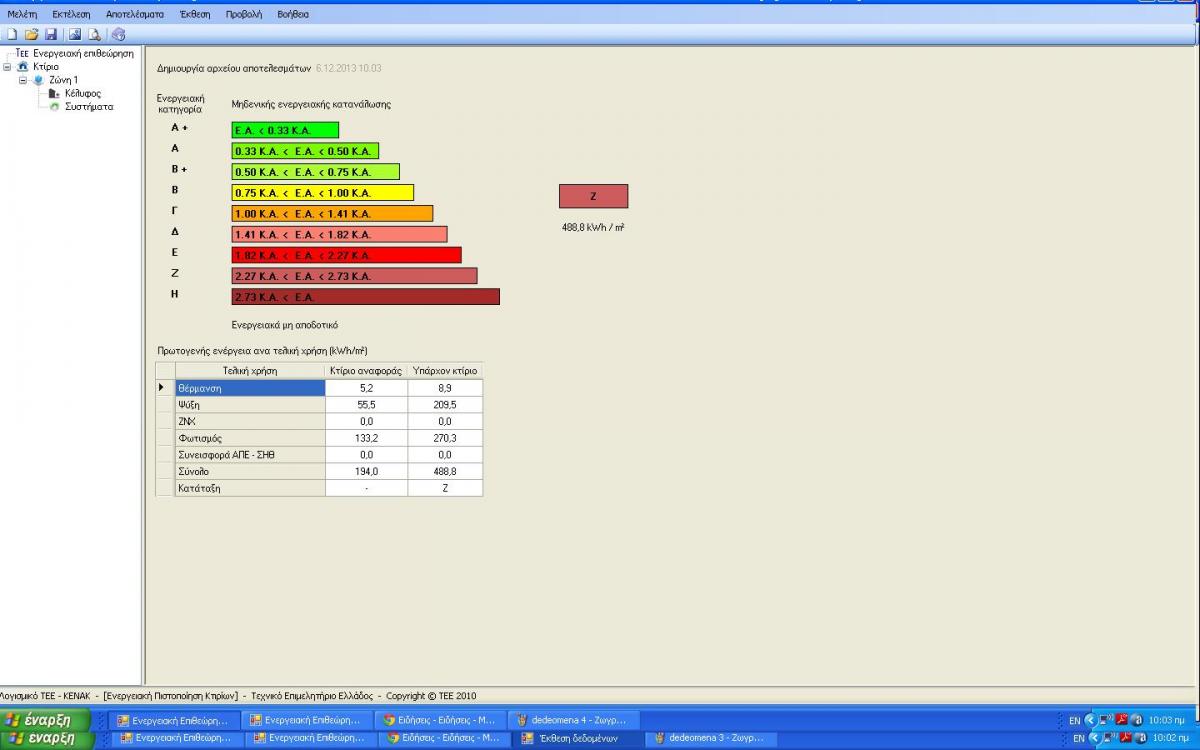Click the globe toolbar icon
This screenshot has height=750, width=1200.
tap(118, 34)
